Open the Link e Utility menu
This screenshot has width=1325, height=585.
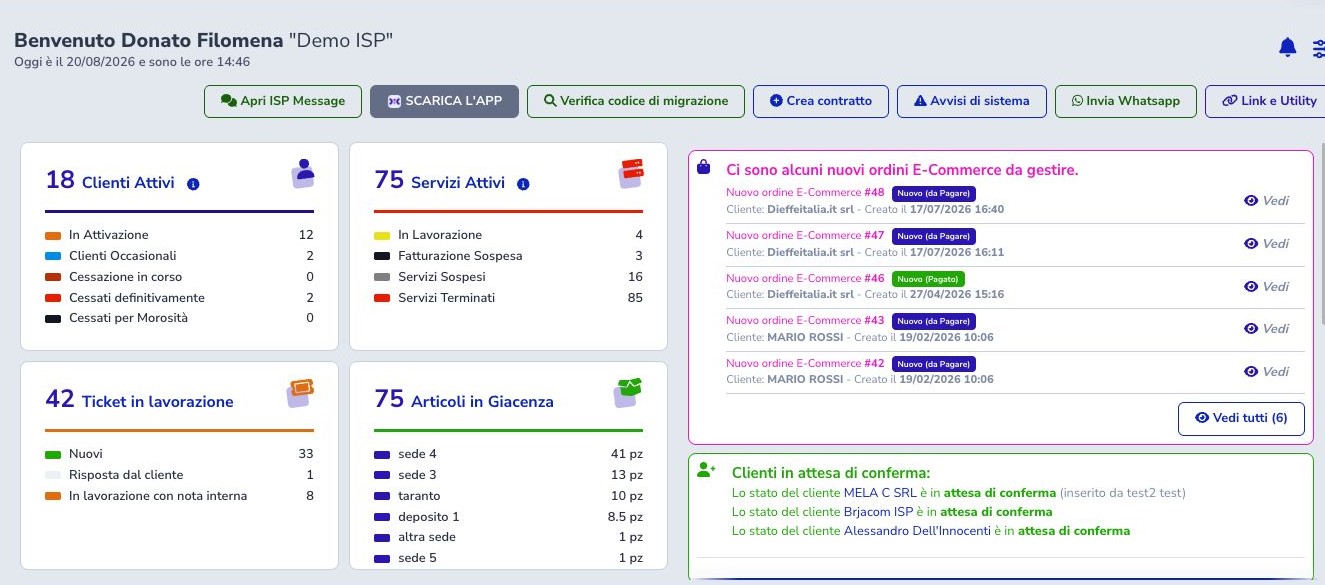1265,101
